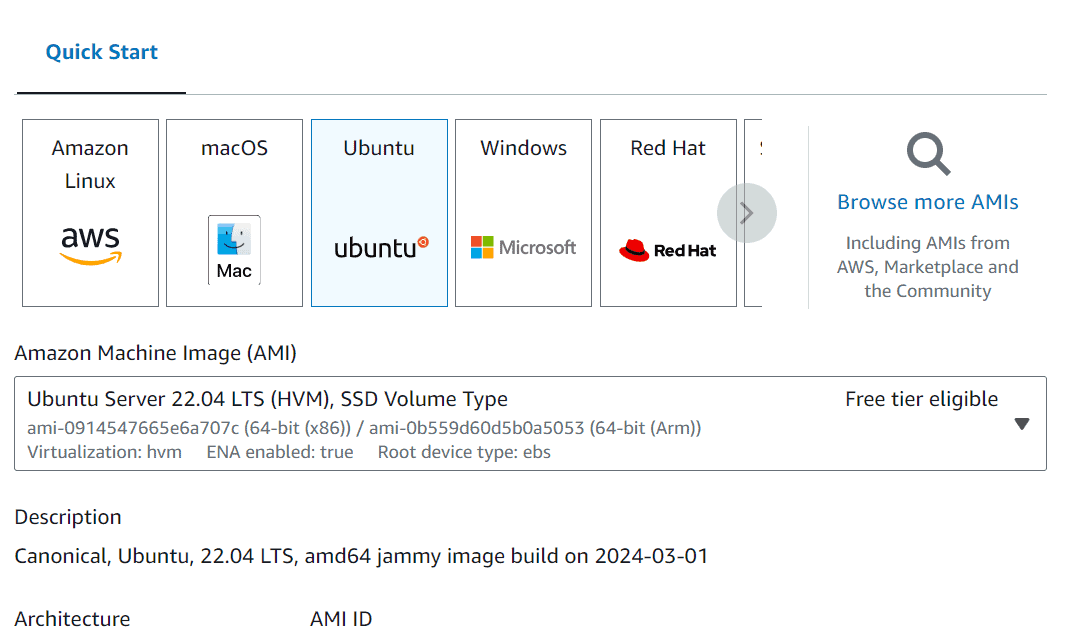Select the Windows tile label

pyautogui.click(x=523, y=148)
